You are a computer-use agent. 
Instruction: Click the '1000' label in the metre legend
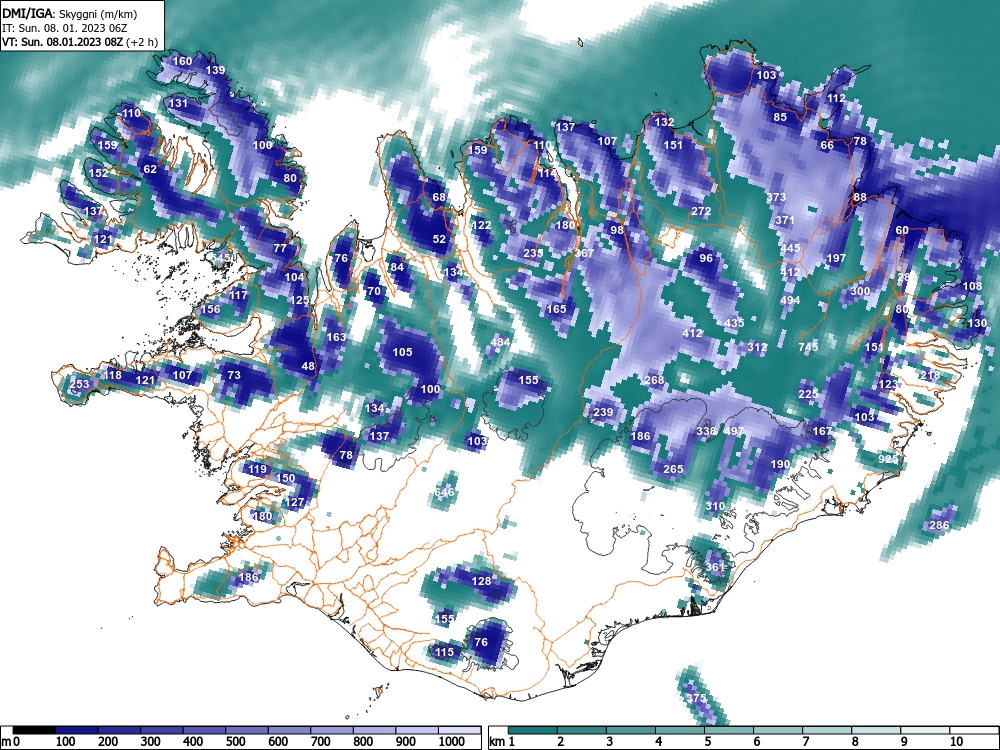coord(452,741)
